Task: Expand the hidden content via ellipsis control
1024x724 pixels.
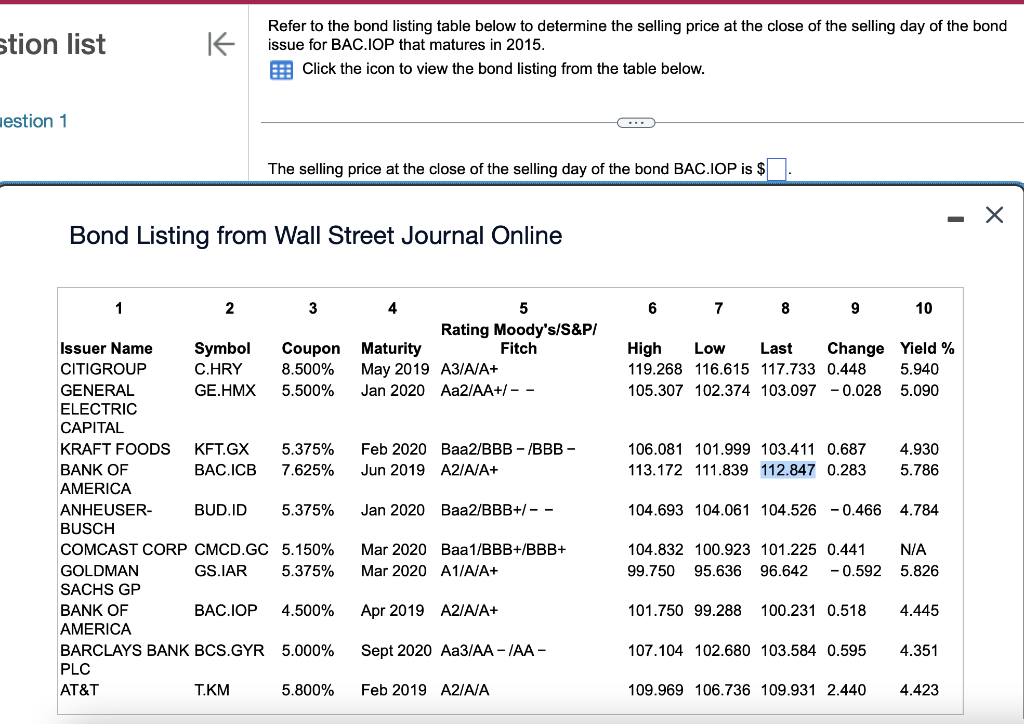Action: pos(638,121)
